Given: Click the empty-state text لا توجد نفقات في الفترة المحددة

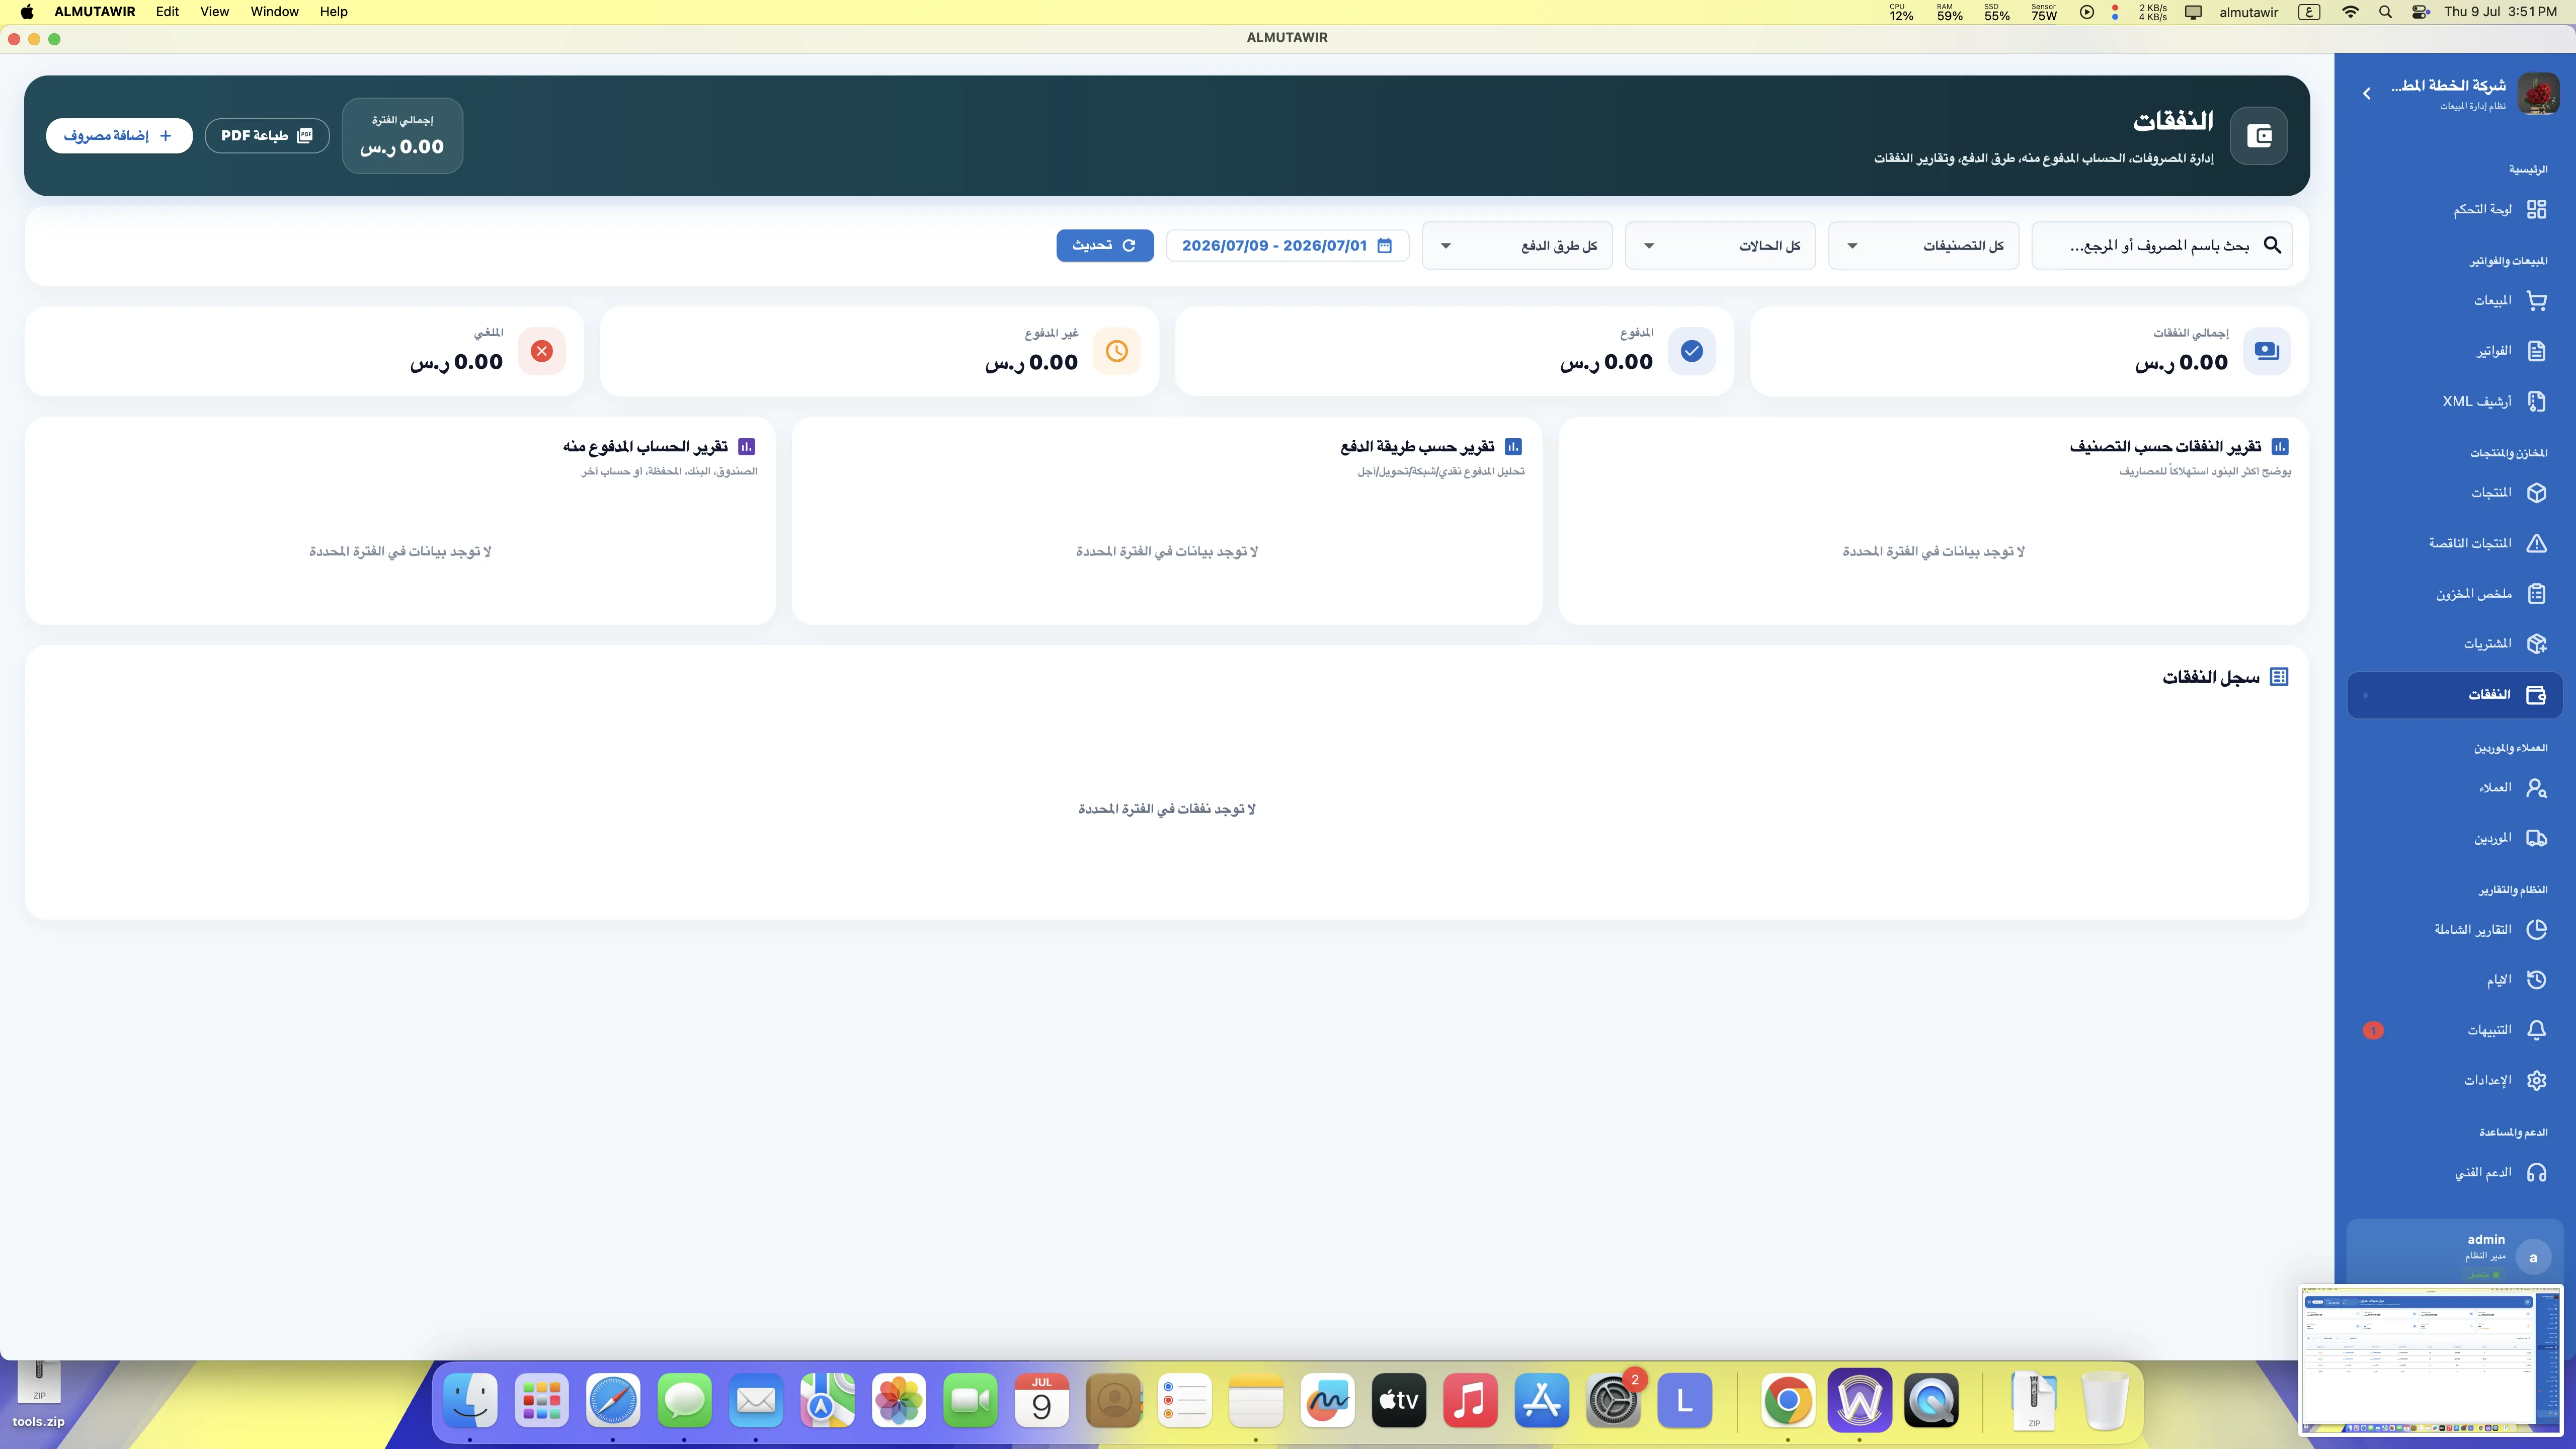Looking at the screenshot, I should 1166,809.
